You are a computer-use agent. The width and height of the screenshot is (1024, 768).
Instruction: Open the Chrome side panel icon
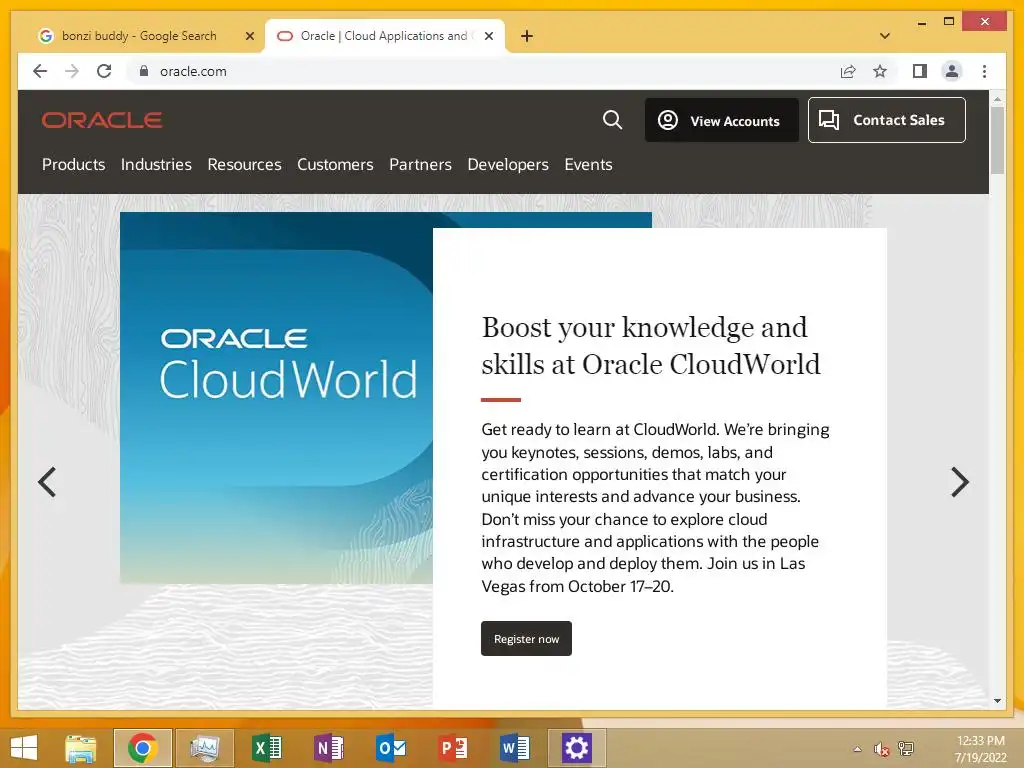point(920,71)
